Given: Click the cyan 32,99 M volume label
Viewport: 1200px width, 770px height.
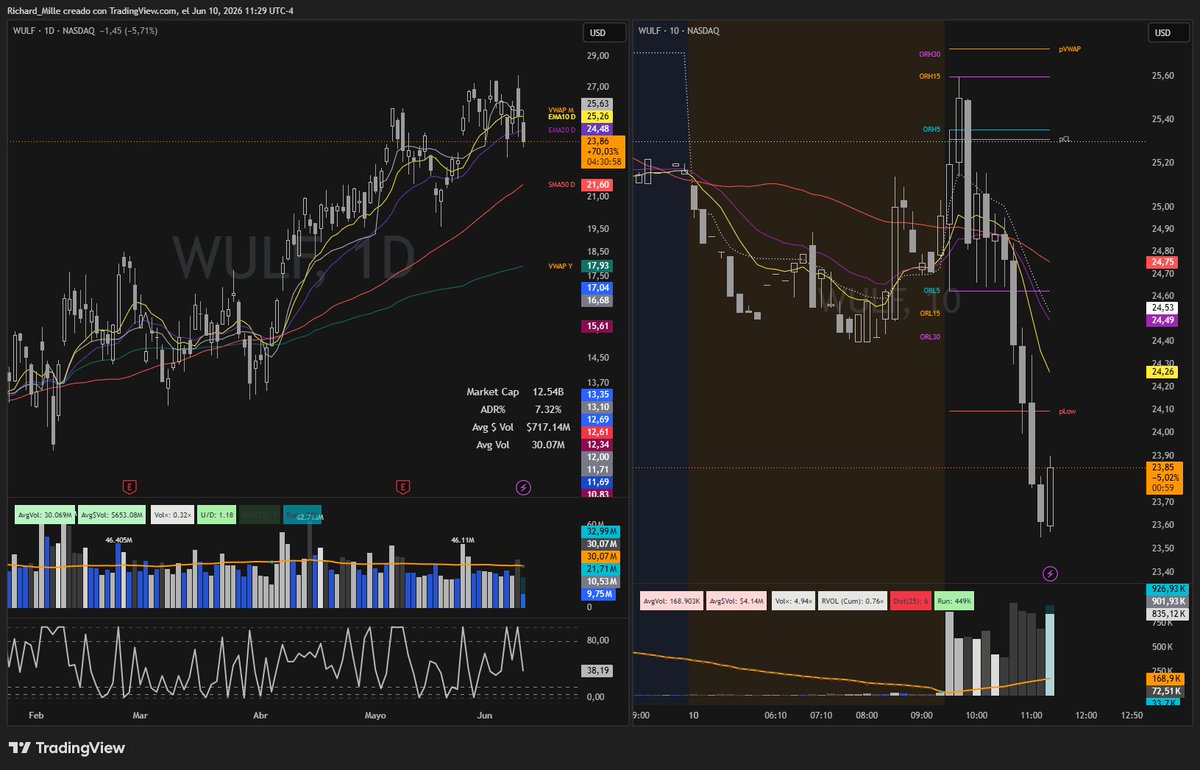Looking at the screenshot, I should 600,531.
